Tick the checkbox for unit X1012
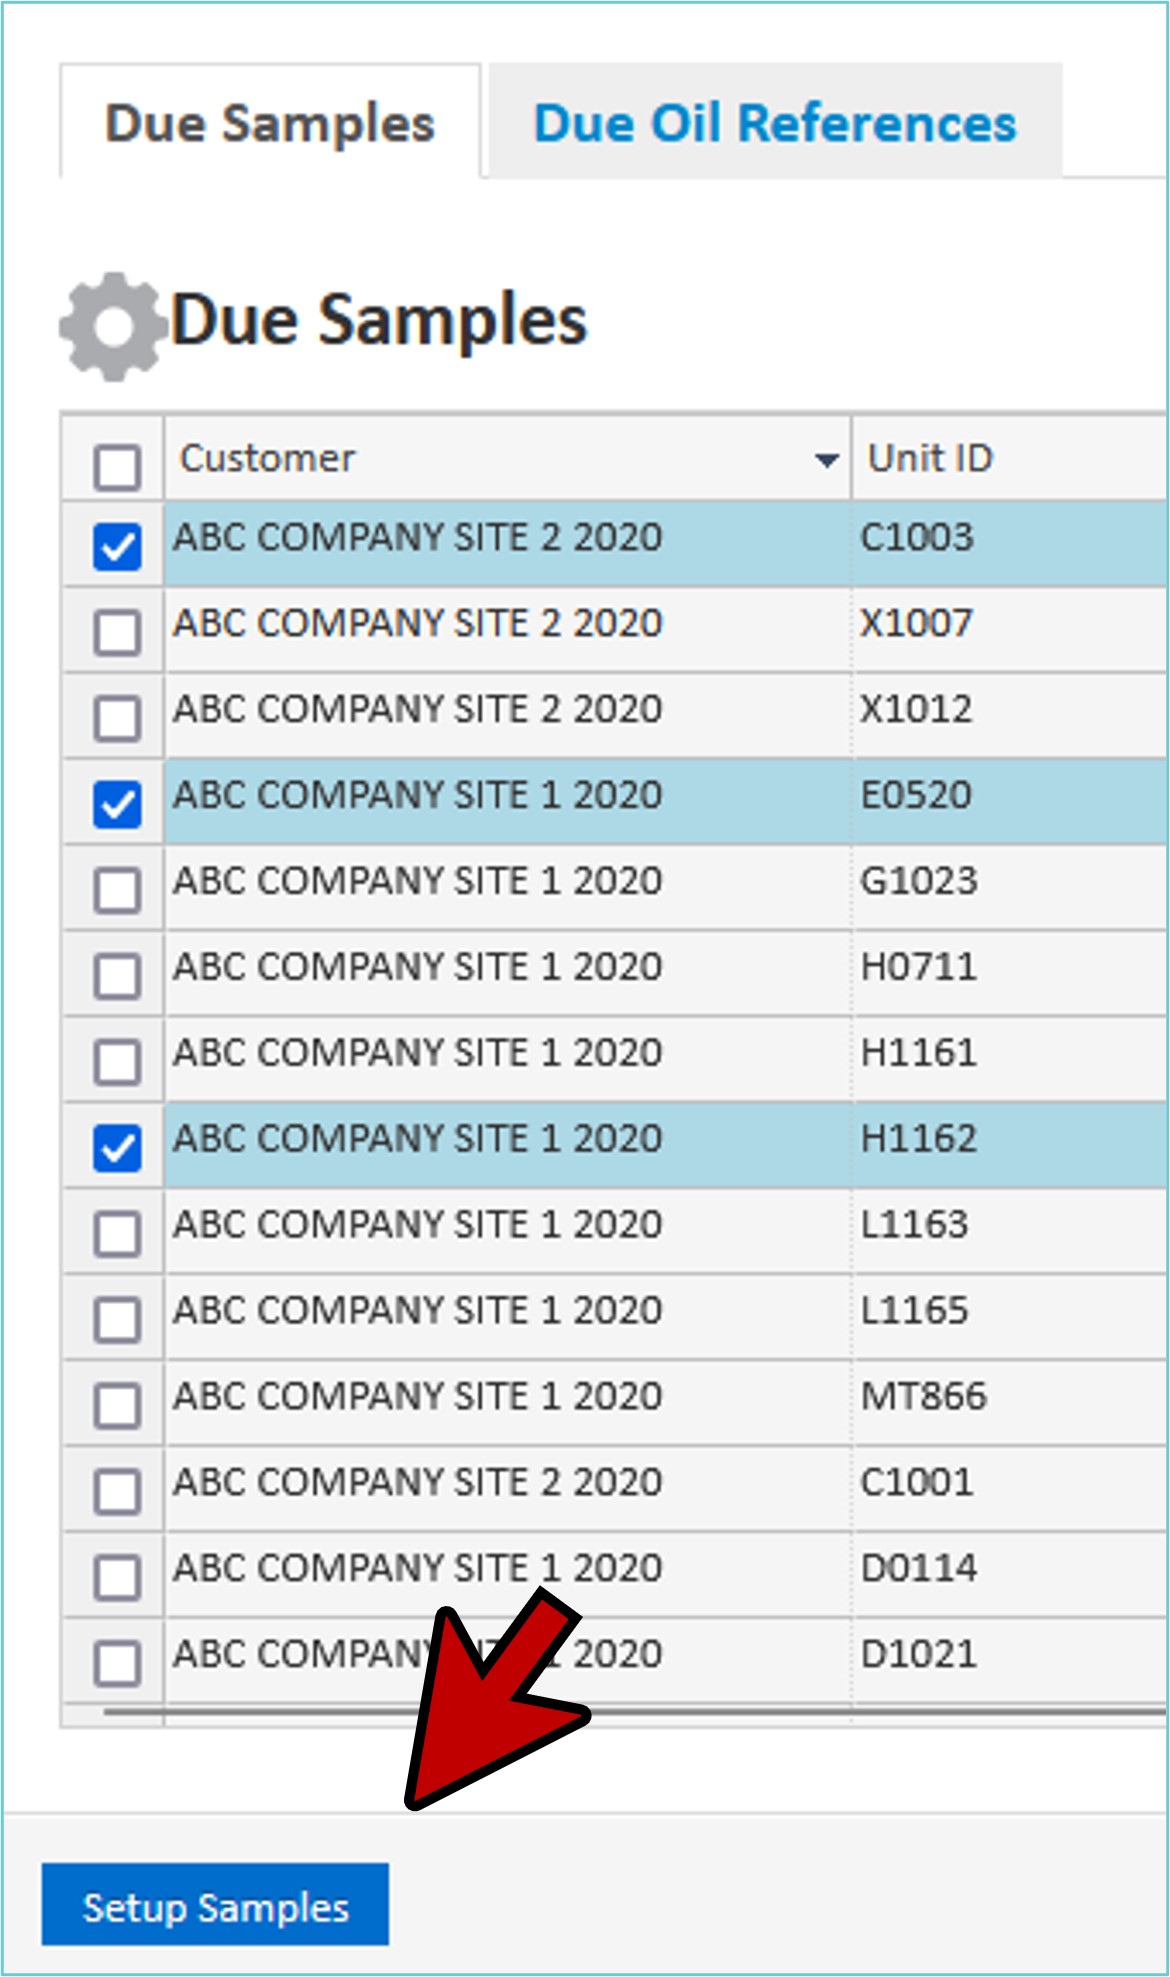 click(x=117, y=718)
